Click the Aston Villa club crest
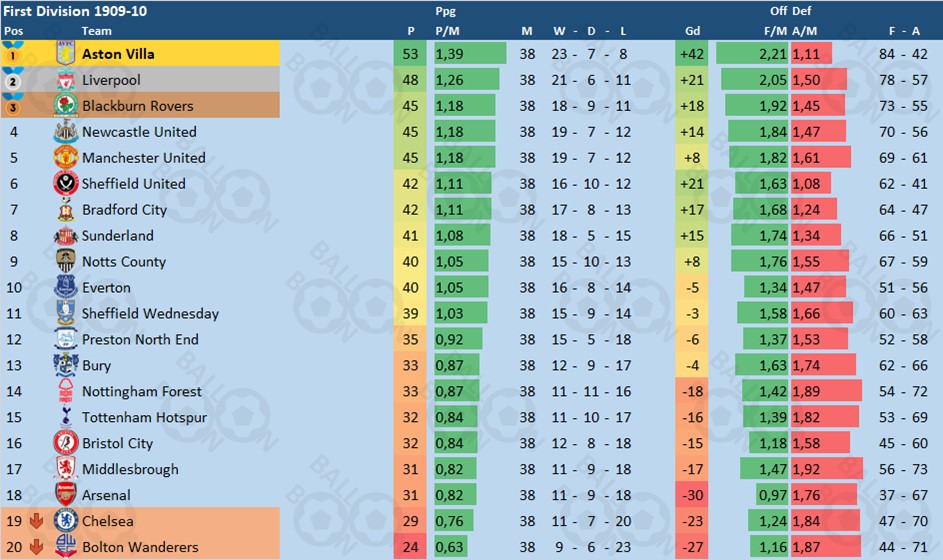 click(66, 54)
